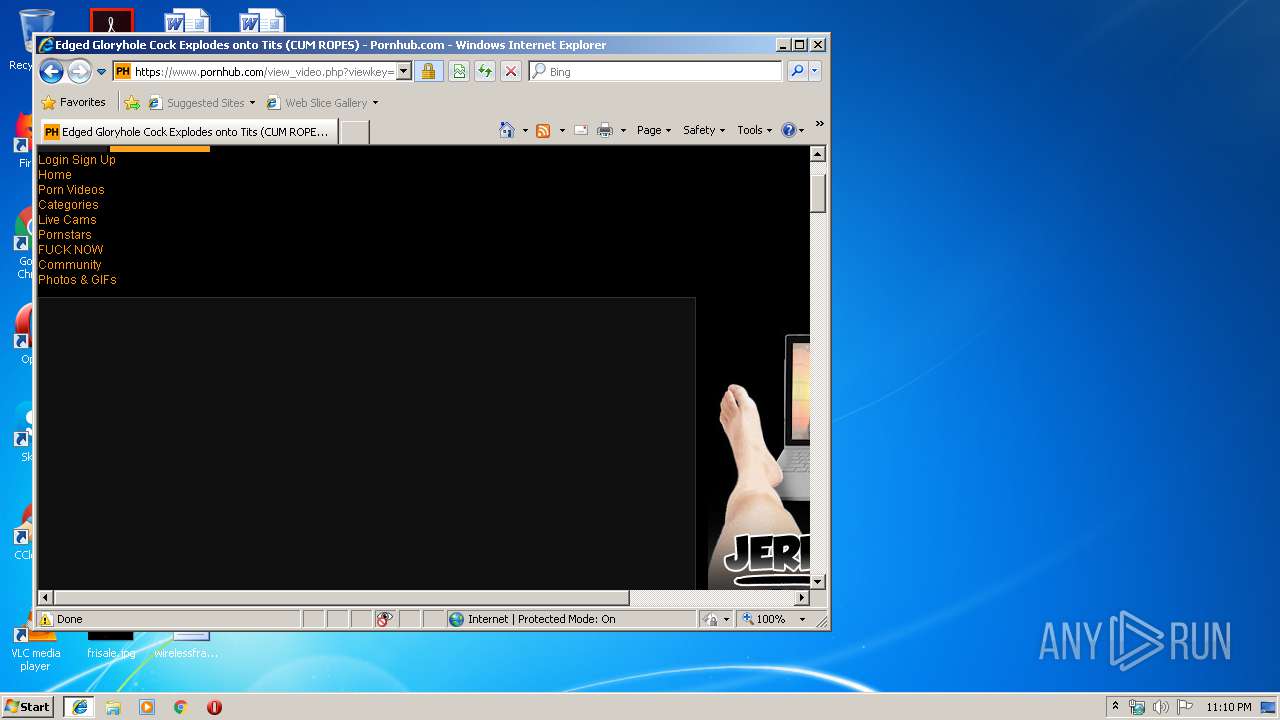The height and width of the screenshot is (720, 1280).
Task: Open the Safety menu
Action: 704,130
